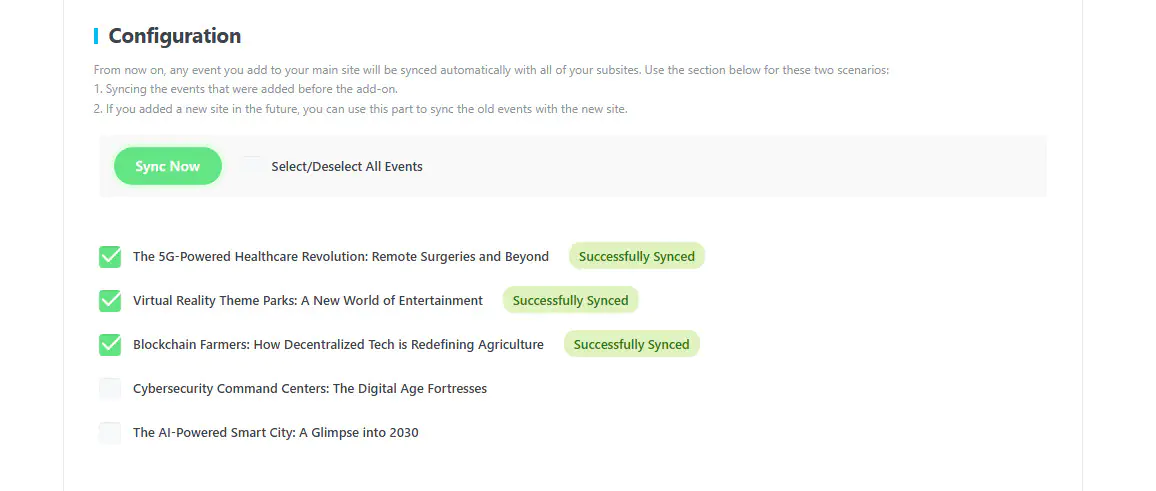Toggle the Select/Deselect All Events checkbox

[252, 166]
